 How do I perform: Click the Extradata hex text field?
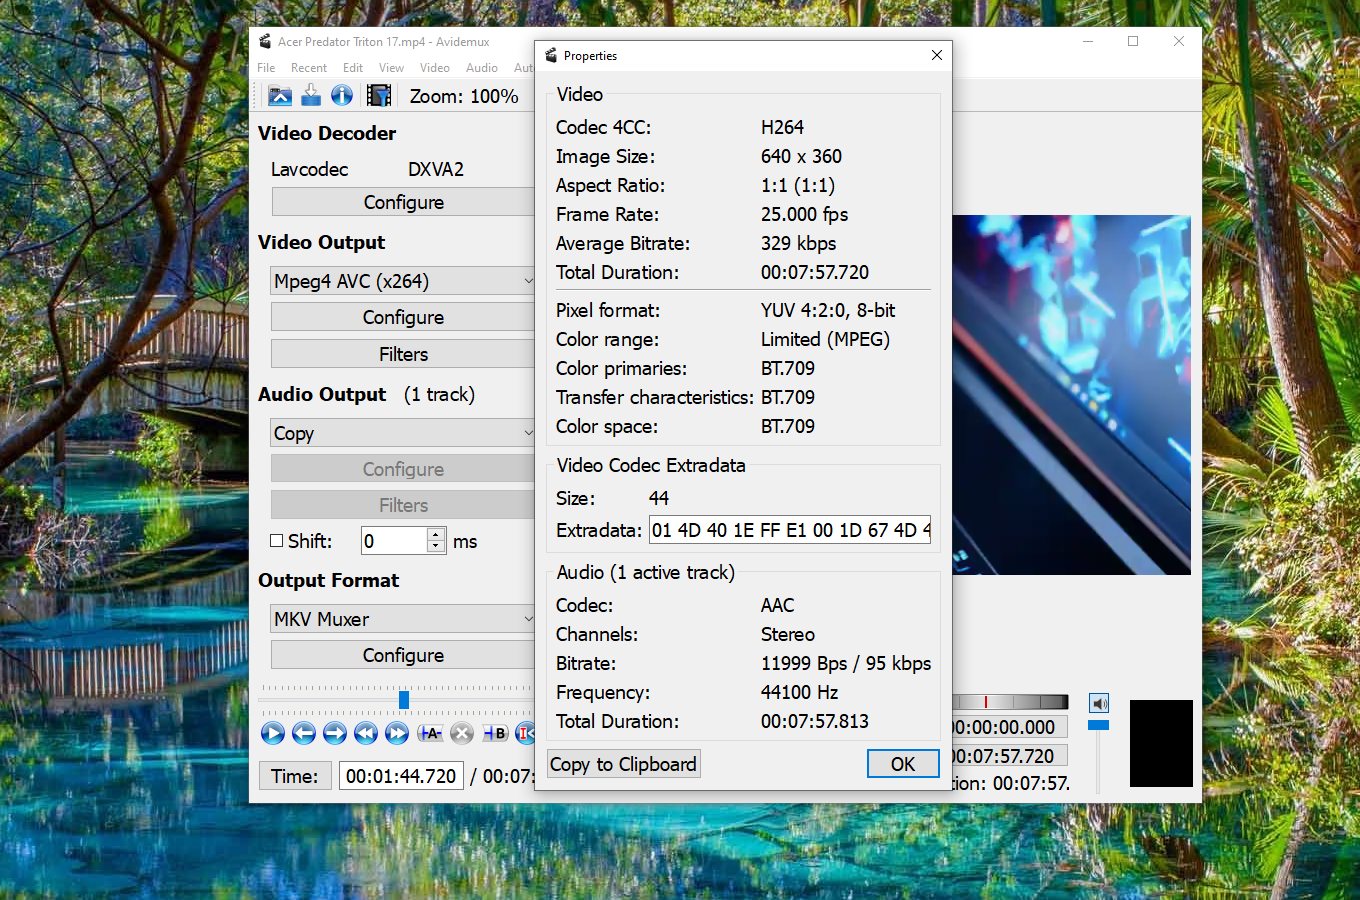(x=790, y=530)
